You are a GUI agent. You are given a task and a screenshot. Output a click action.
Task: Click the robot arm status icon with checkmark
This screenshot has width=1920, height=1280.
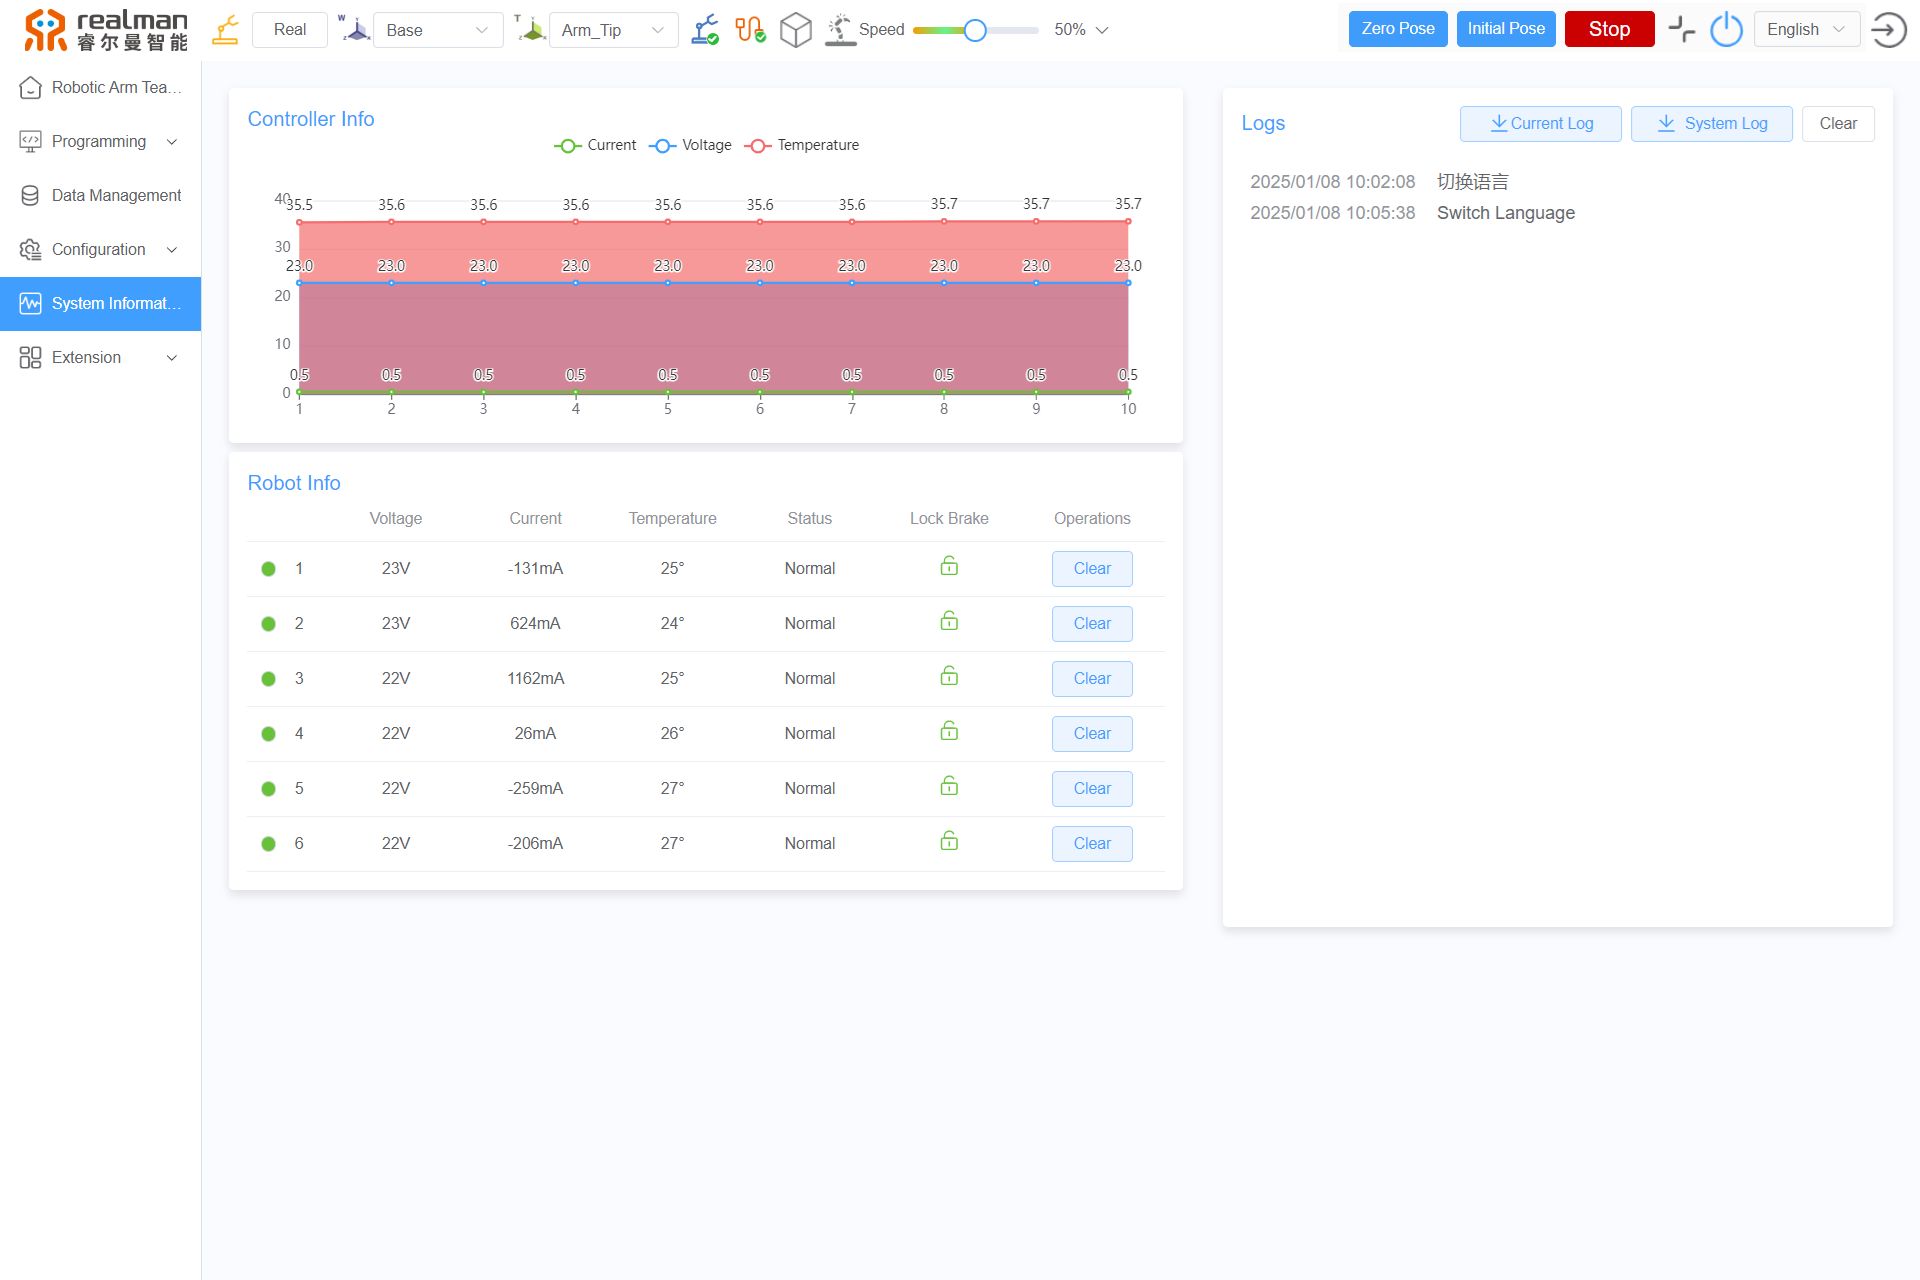point(705,29)
